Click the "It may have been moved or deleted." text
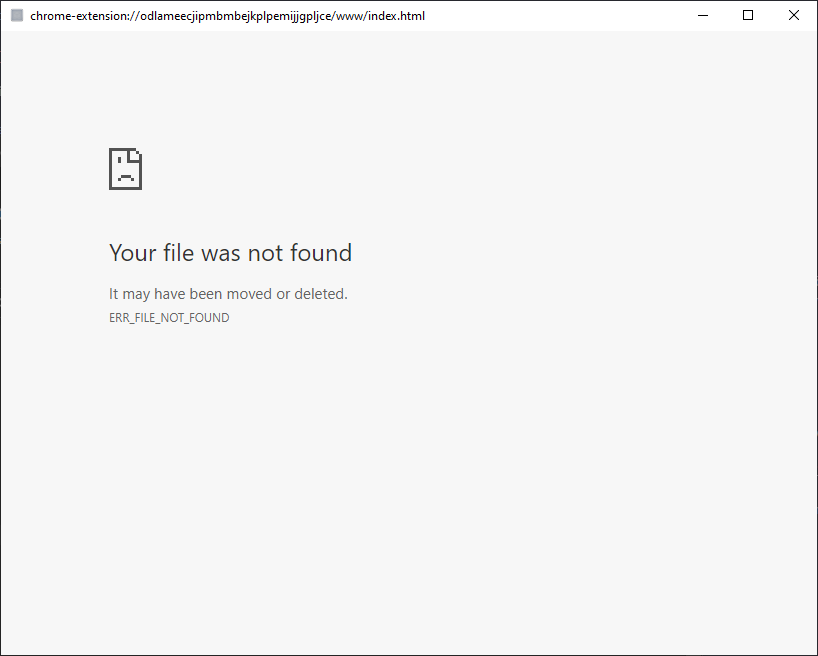Image resolution: width=818 pixels, height=656 pixels. (x=228, y=294)
